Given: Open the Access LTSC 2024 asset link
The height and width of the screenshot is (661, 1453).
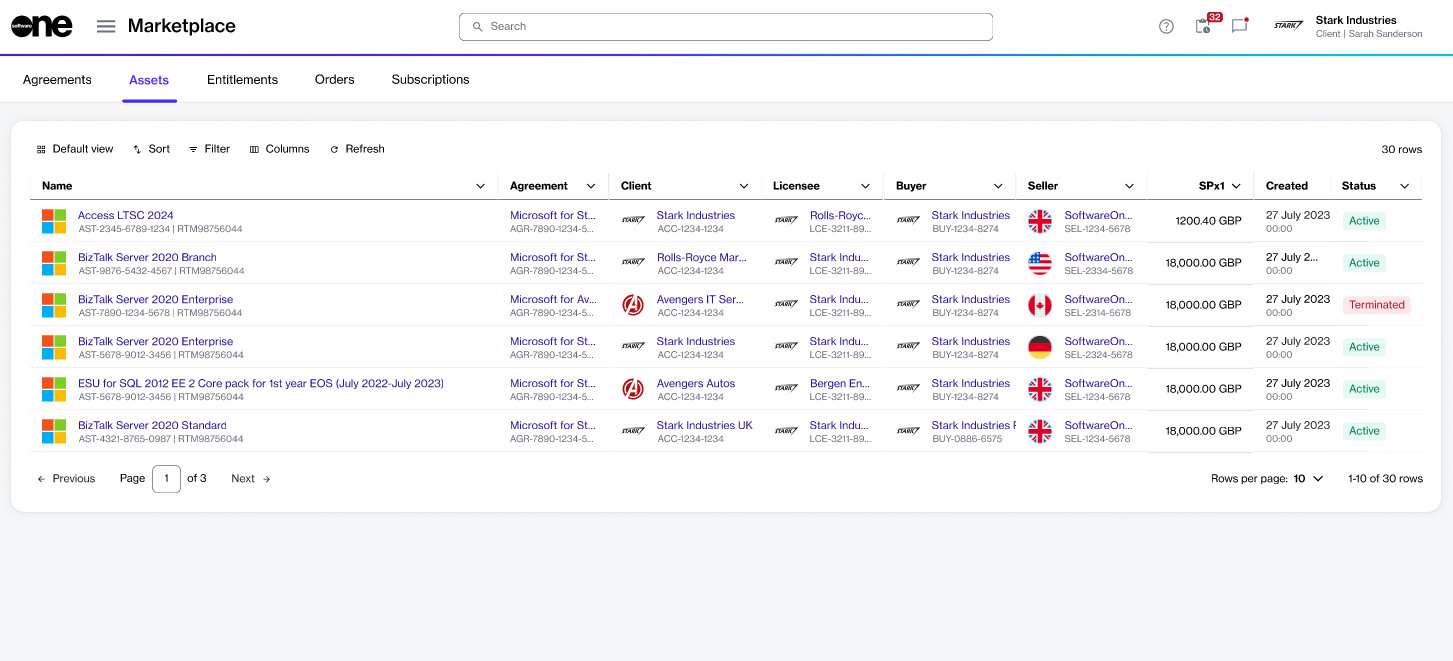Looking at the screenshot, I should (x=126, y=215).
